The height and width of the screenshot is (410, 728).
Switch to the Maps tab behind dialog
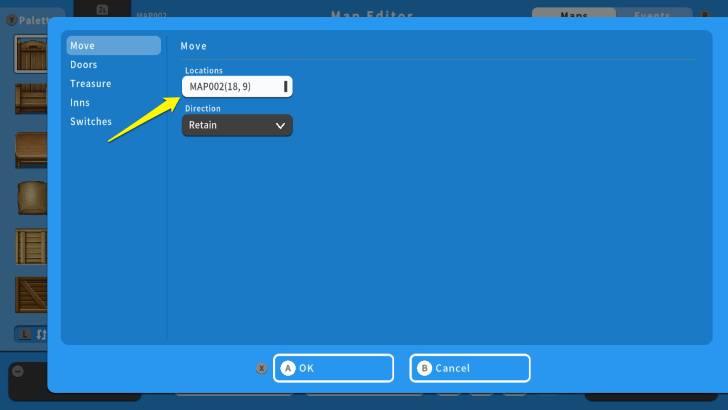(574, 14)
